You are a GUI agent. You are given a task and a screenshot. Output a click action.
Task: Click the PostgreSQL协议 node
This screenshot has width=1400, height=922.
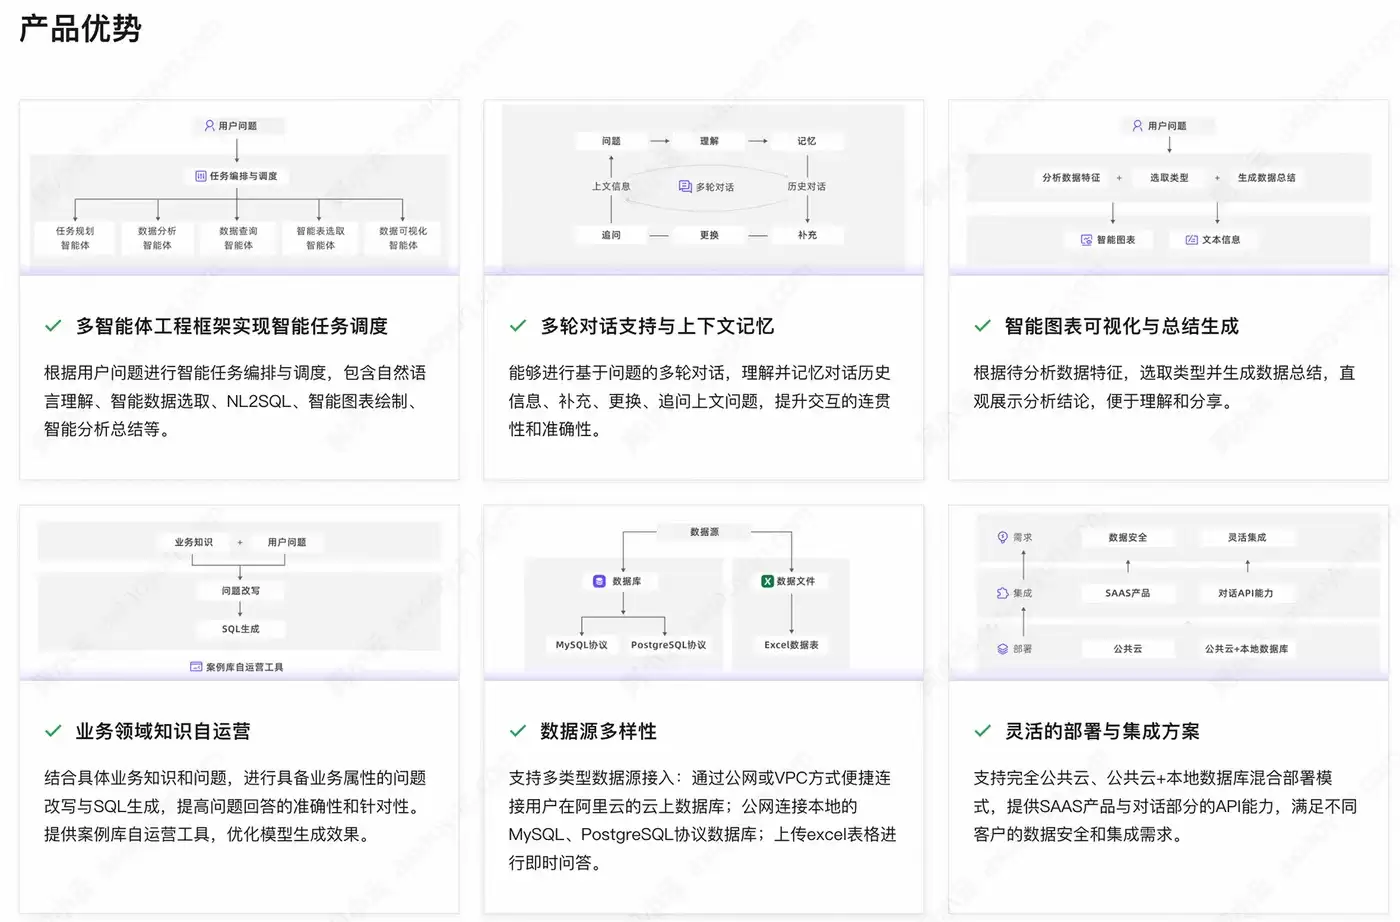tap(668, 645)
